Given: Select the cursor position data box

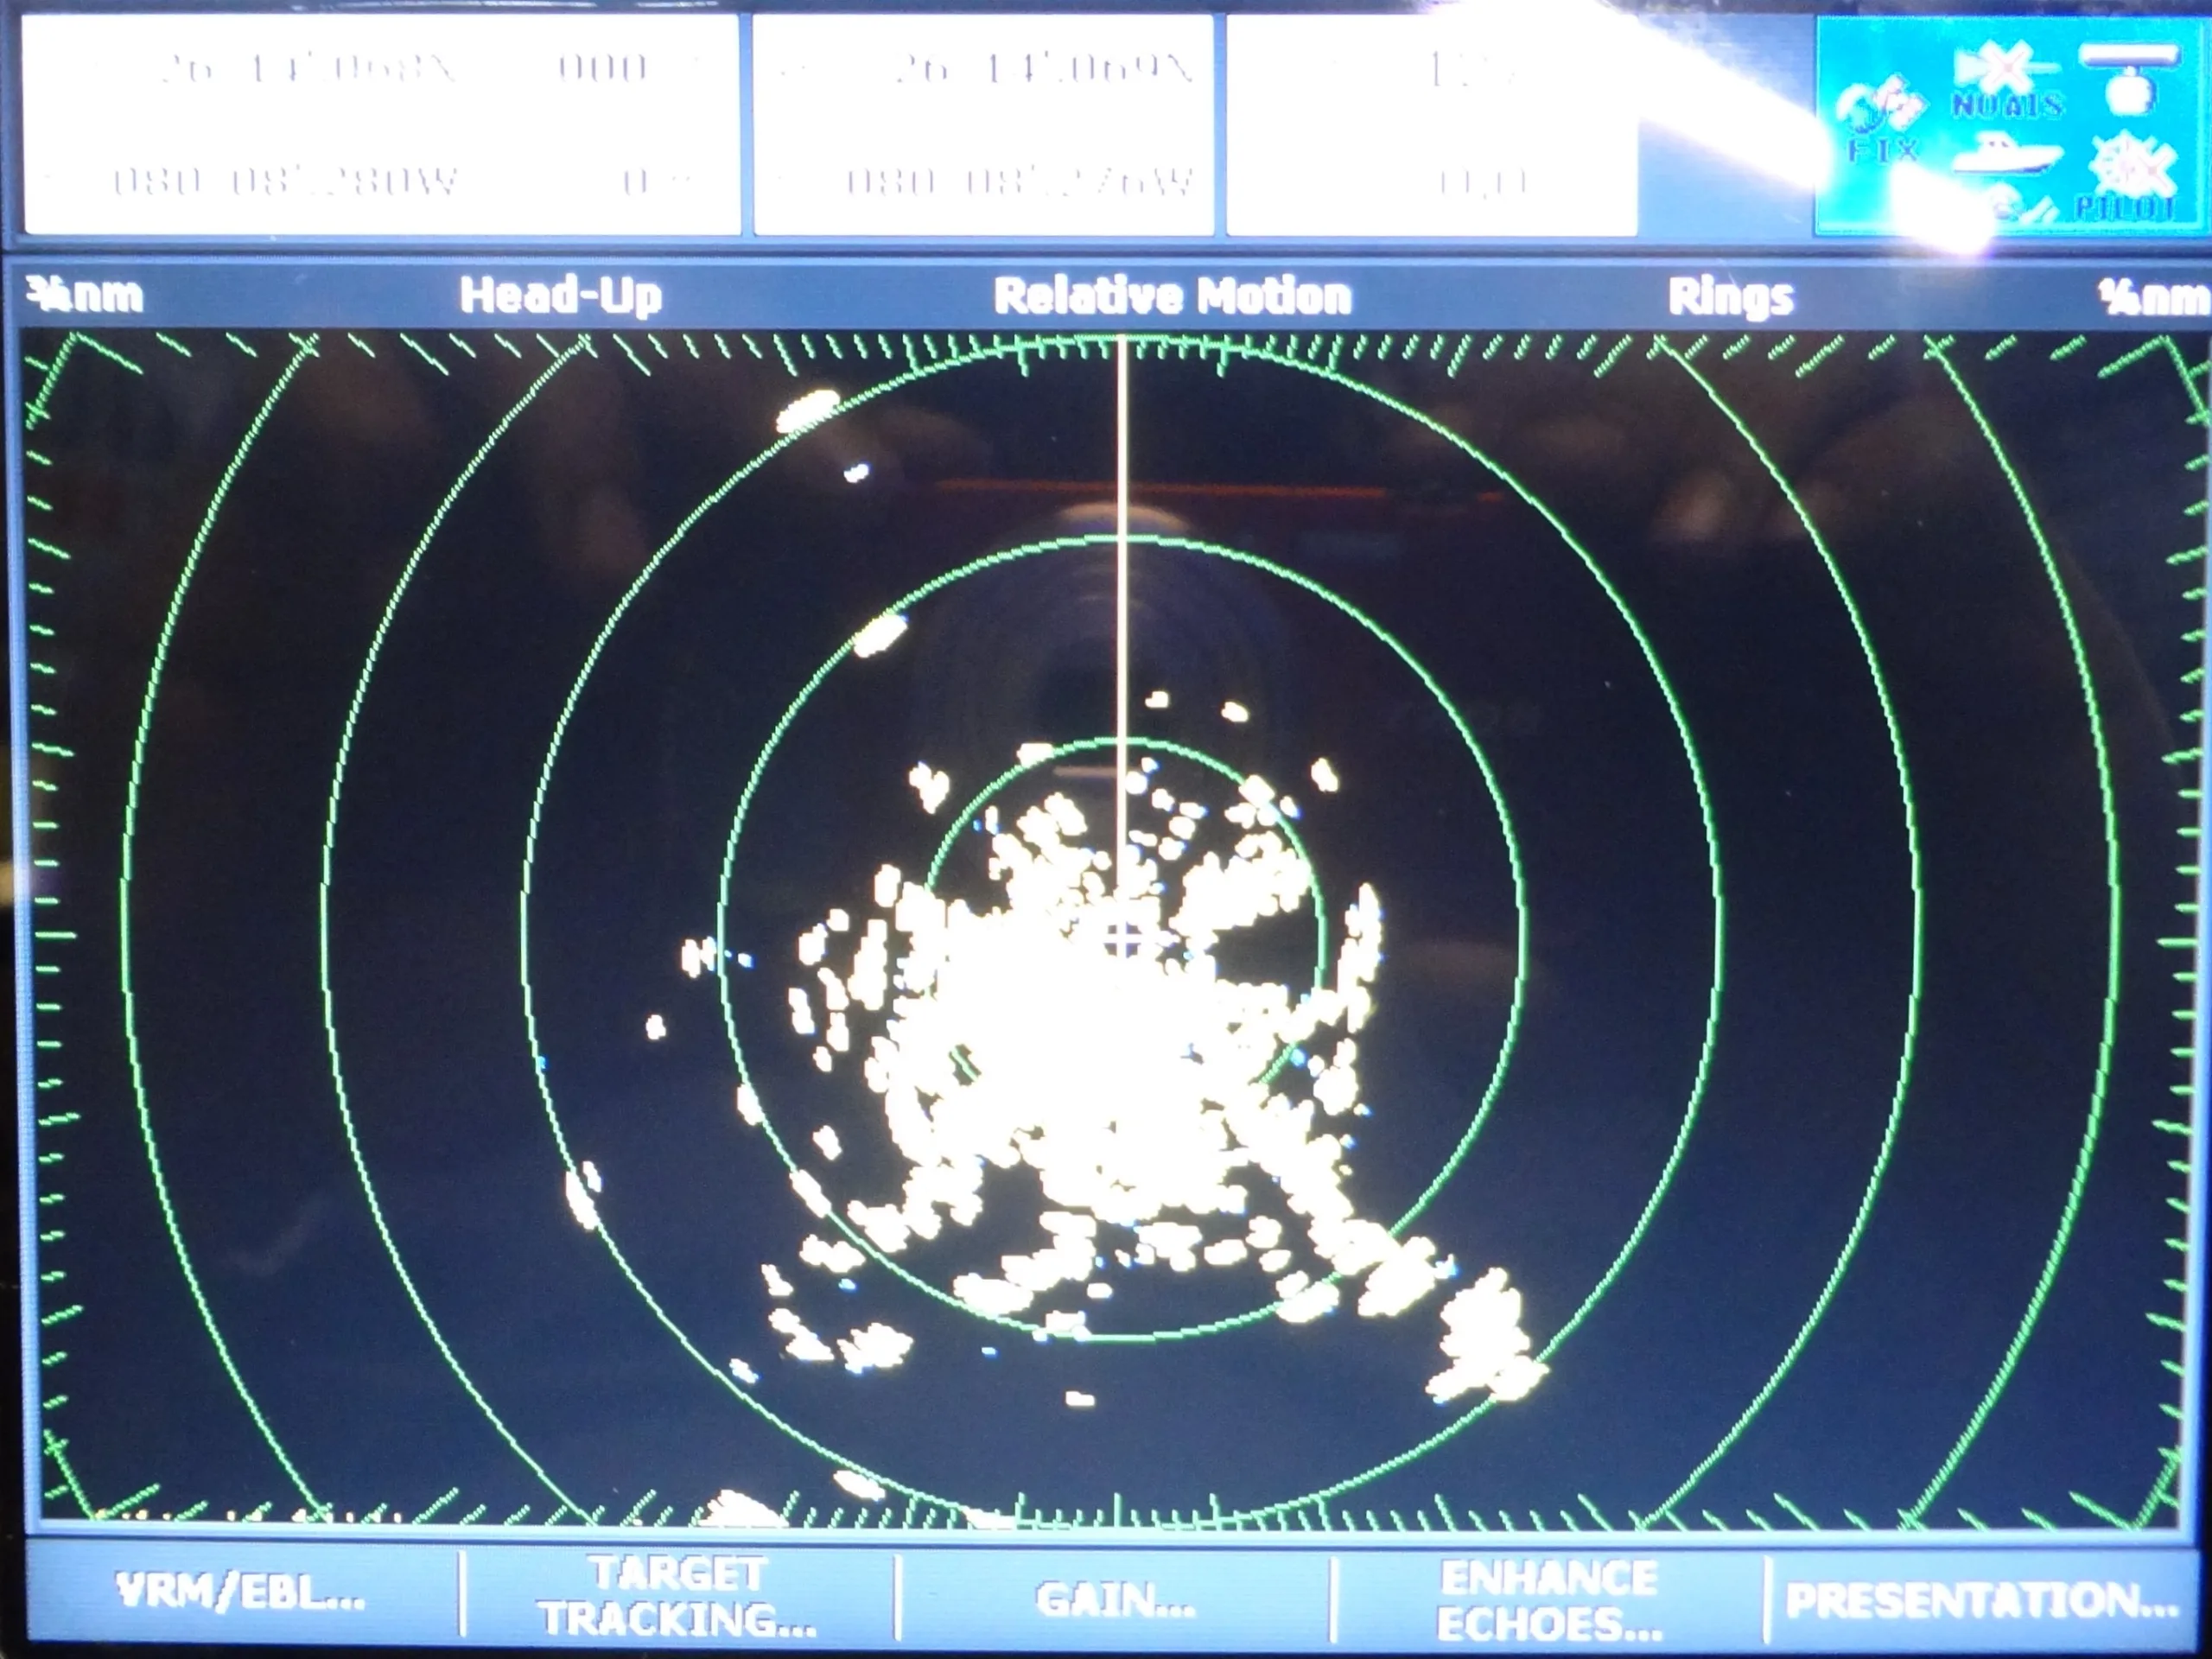Looking at the screenshot, I should pyautogui.click(x=984, y=125).
